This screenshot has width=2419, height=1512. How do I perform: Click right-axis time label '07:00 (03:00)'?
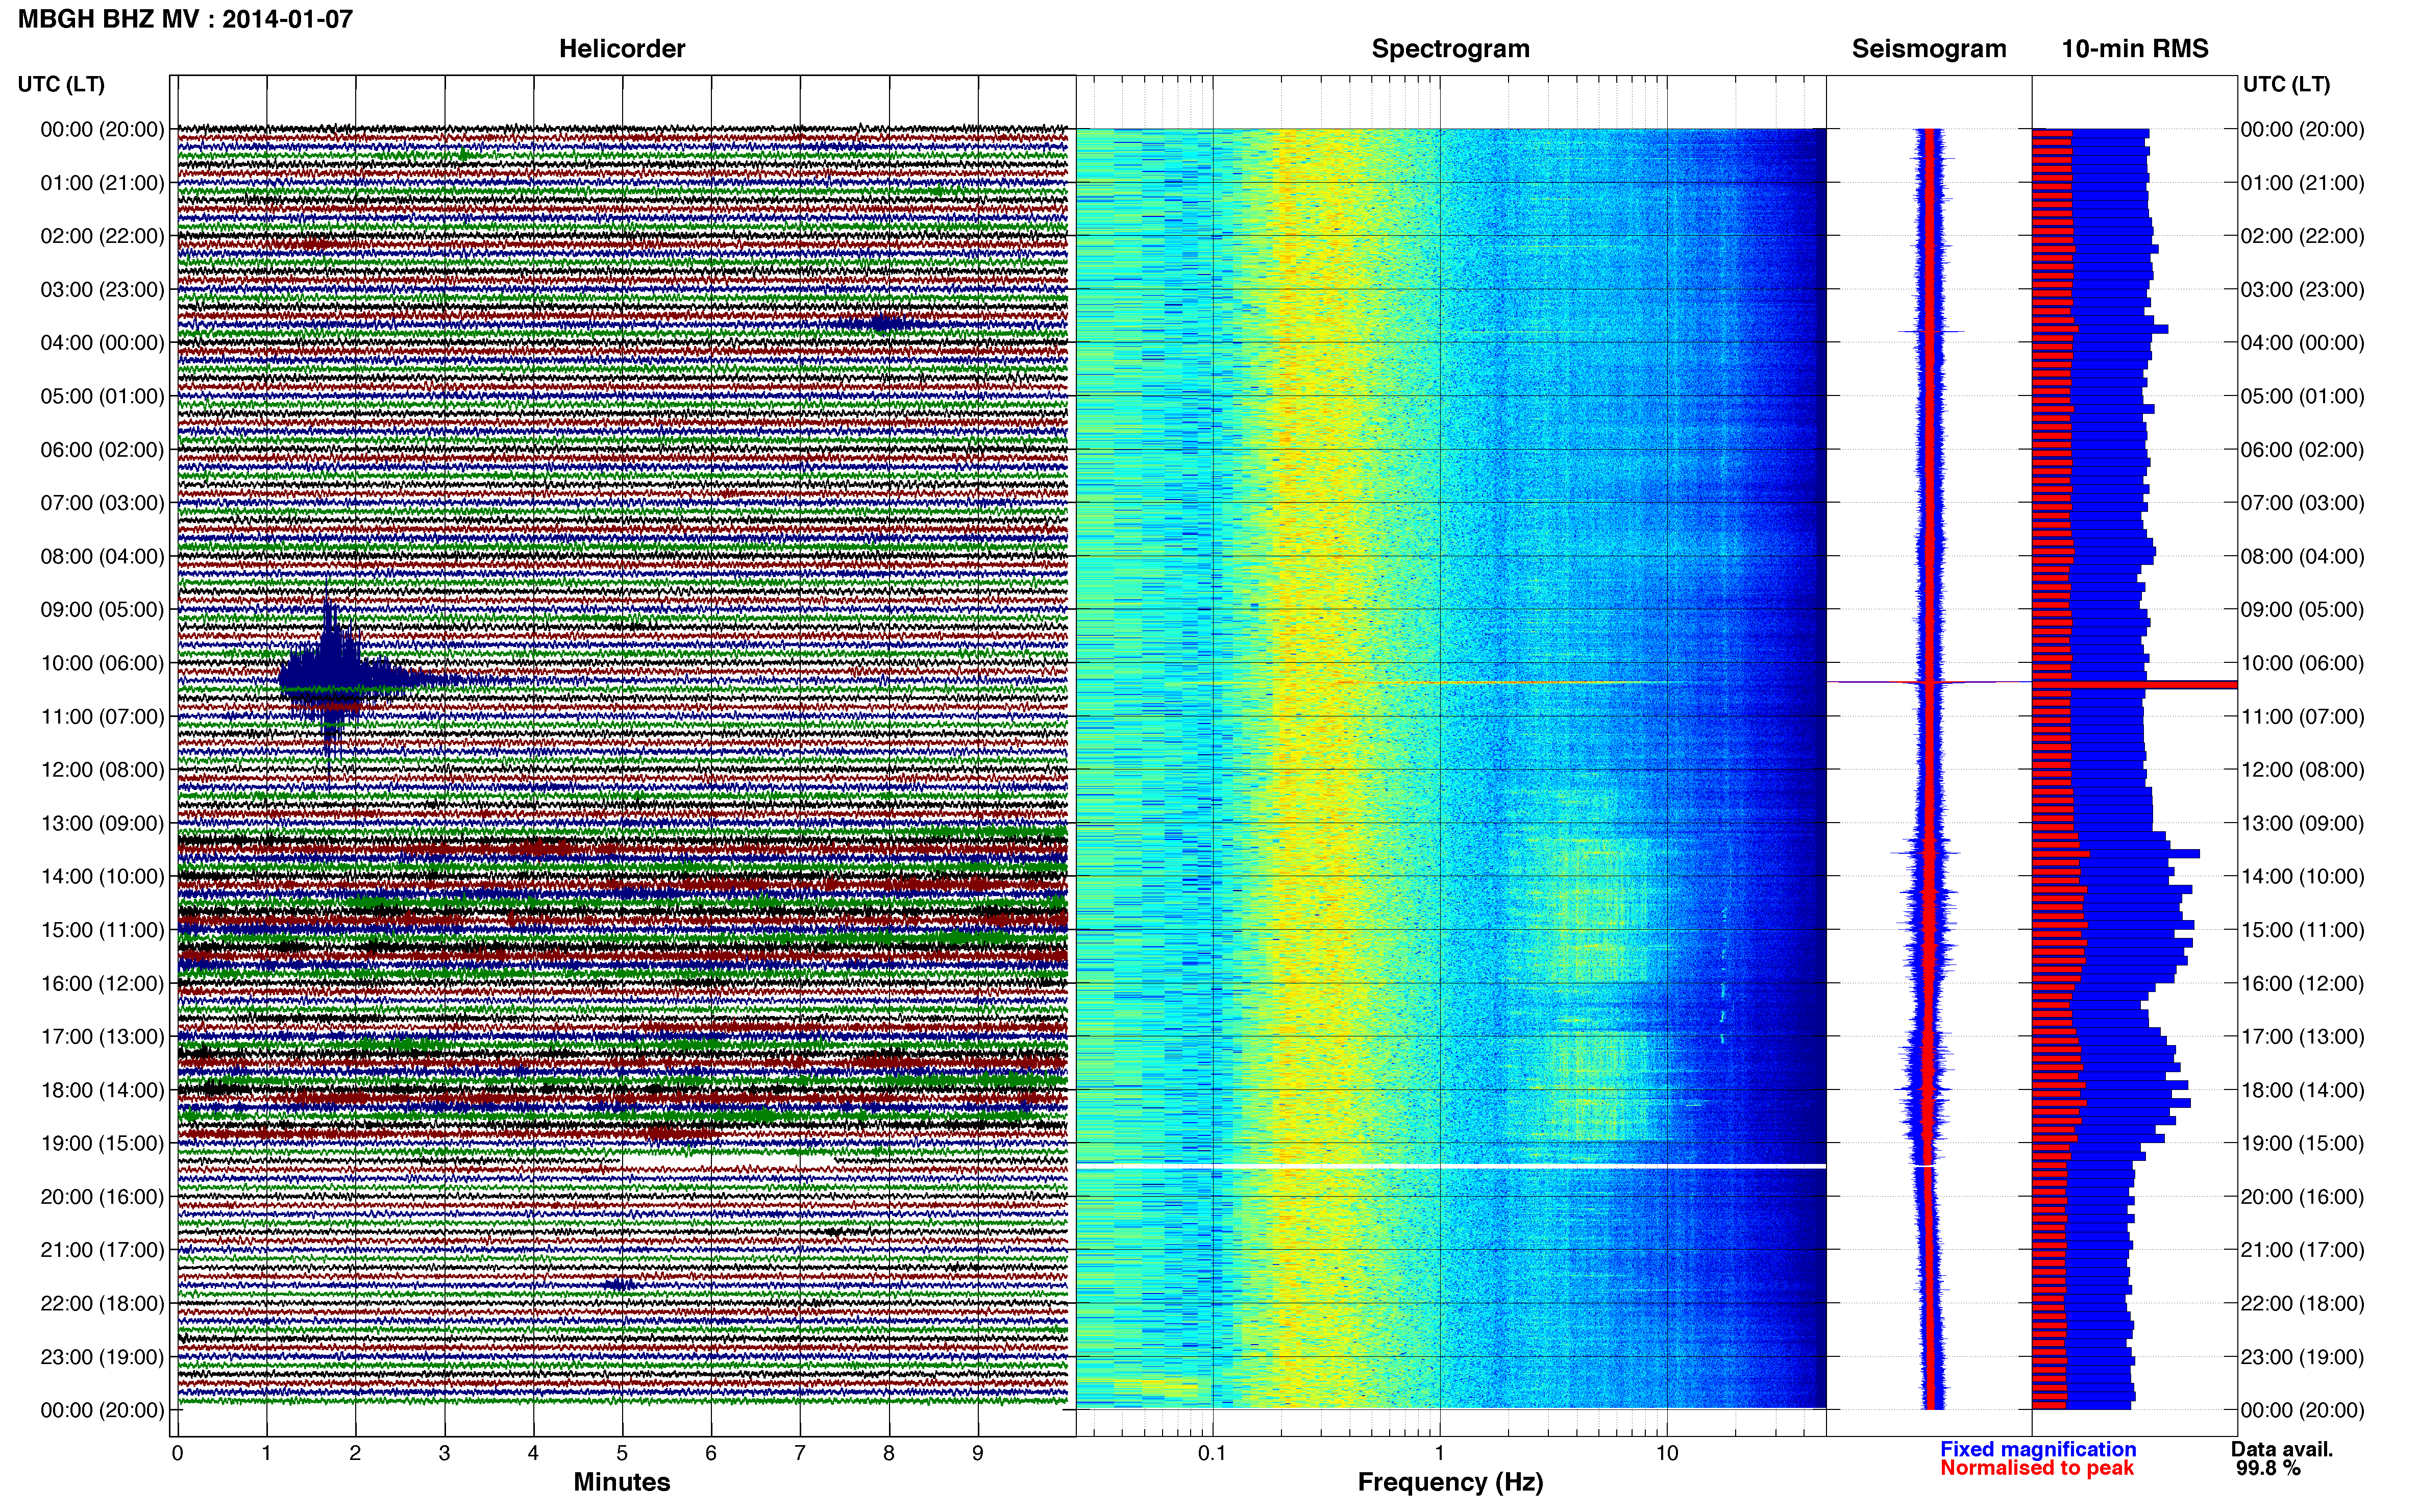tap(2302, 503)
